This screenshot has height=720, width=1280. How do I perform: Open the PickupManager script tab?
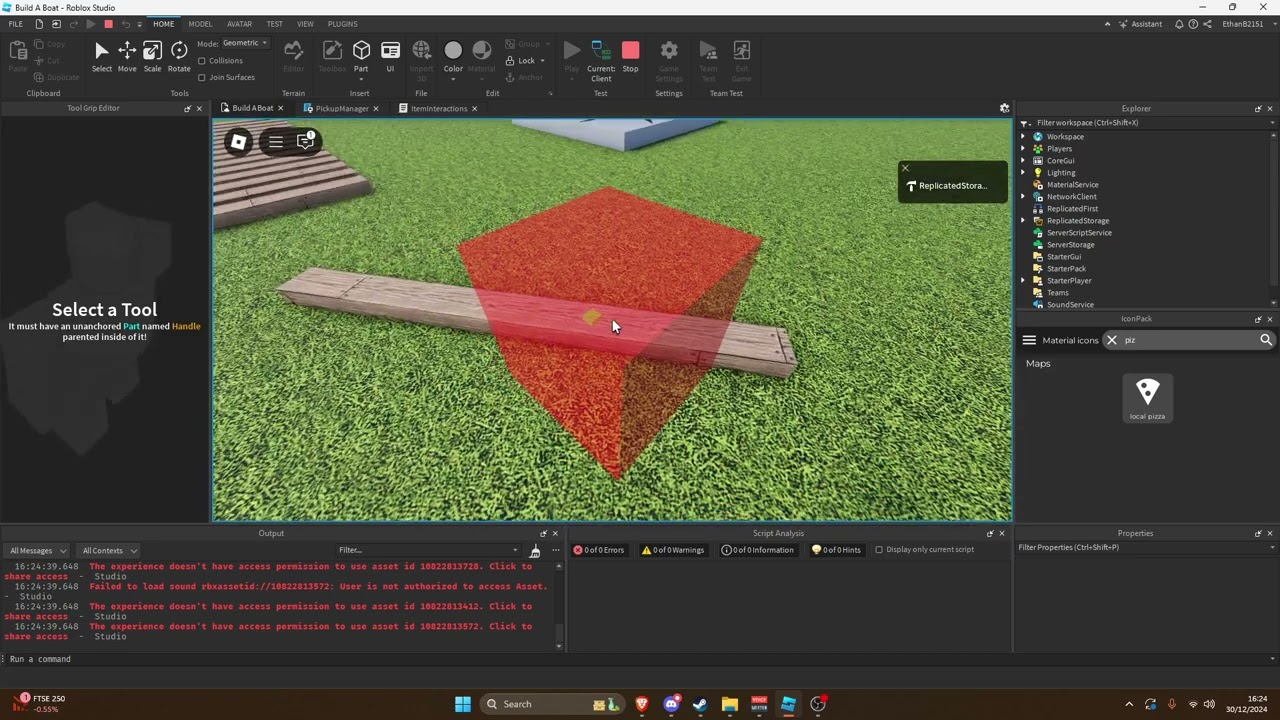click(x=342, y=108)
